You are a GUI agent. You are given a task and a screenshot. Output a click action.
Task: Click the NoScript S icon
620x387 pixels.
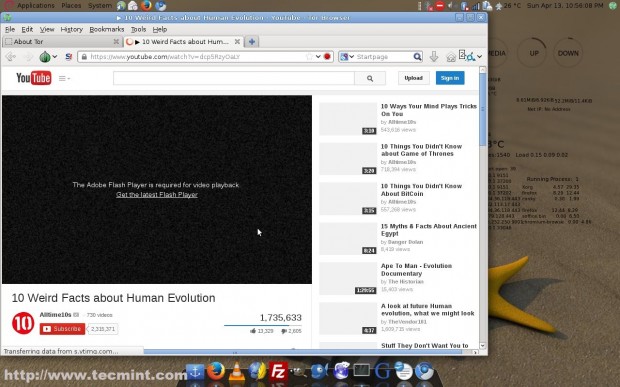coord(68,57)
